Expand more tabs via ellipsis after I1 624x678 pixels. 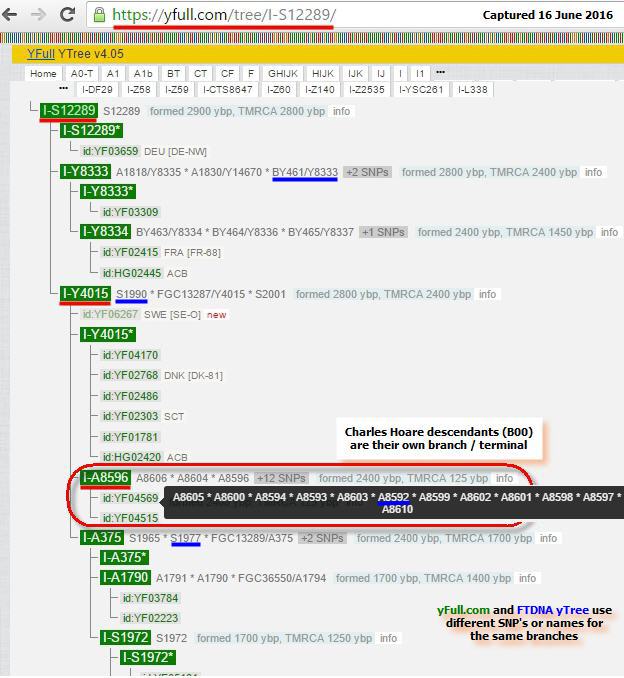440,73
